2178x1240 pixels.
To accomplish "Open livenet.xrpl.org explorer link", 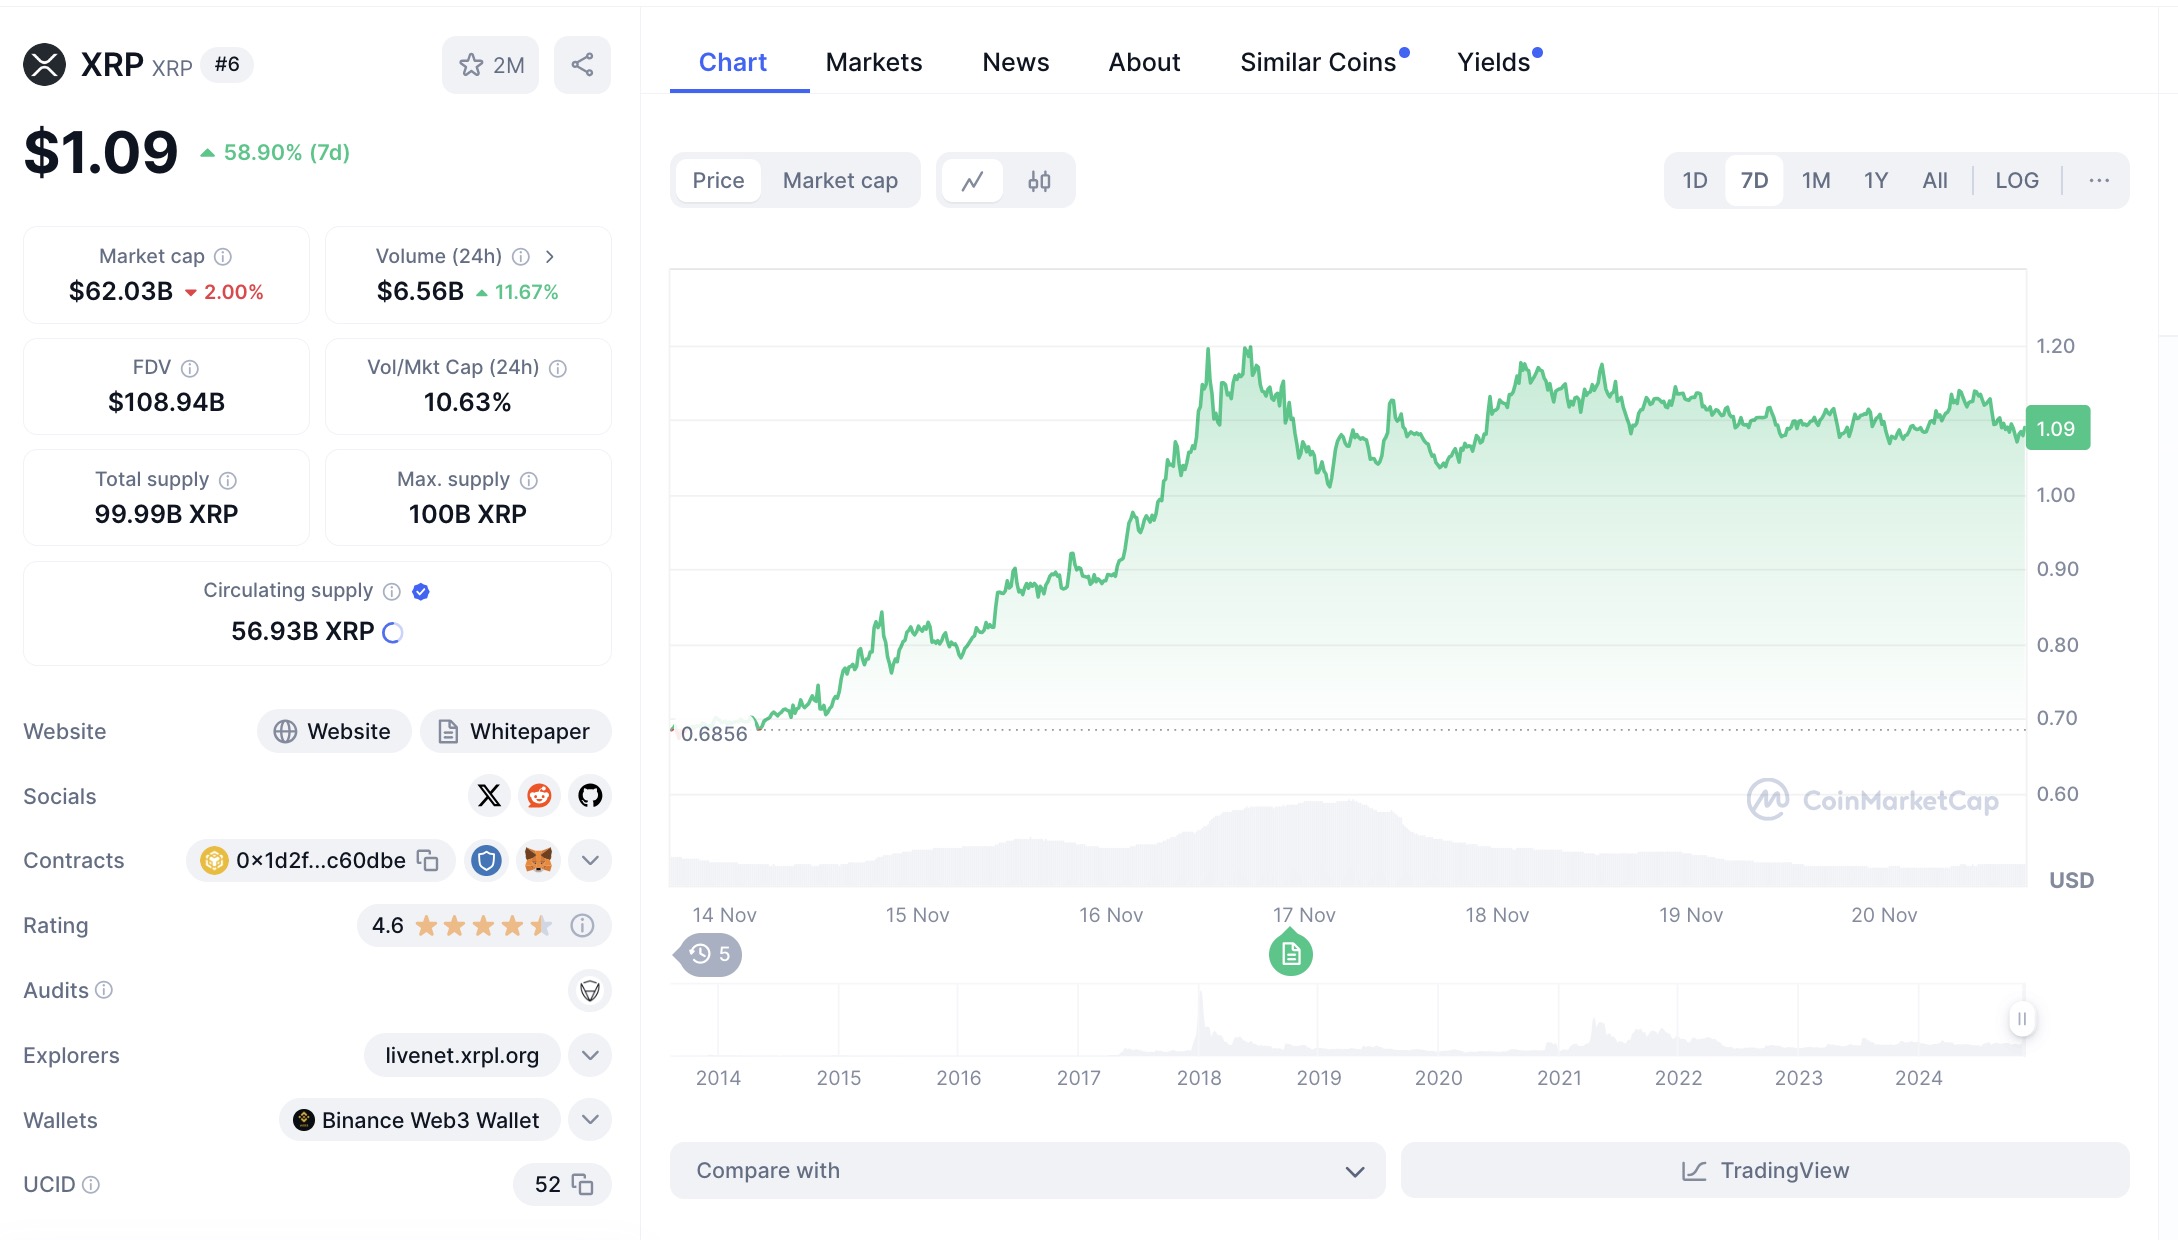I will (x=462, y=1055).
